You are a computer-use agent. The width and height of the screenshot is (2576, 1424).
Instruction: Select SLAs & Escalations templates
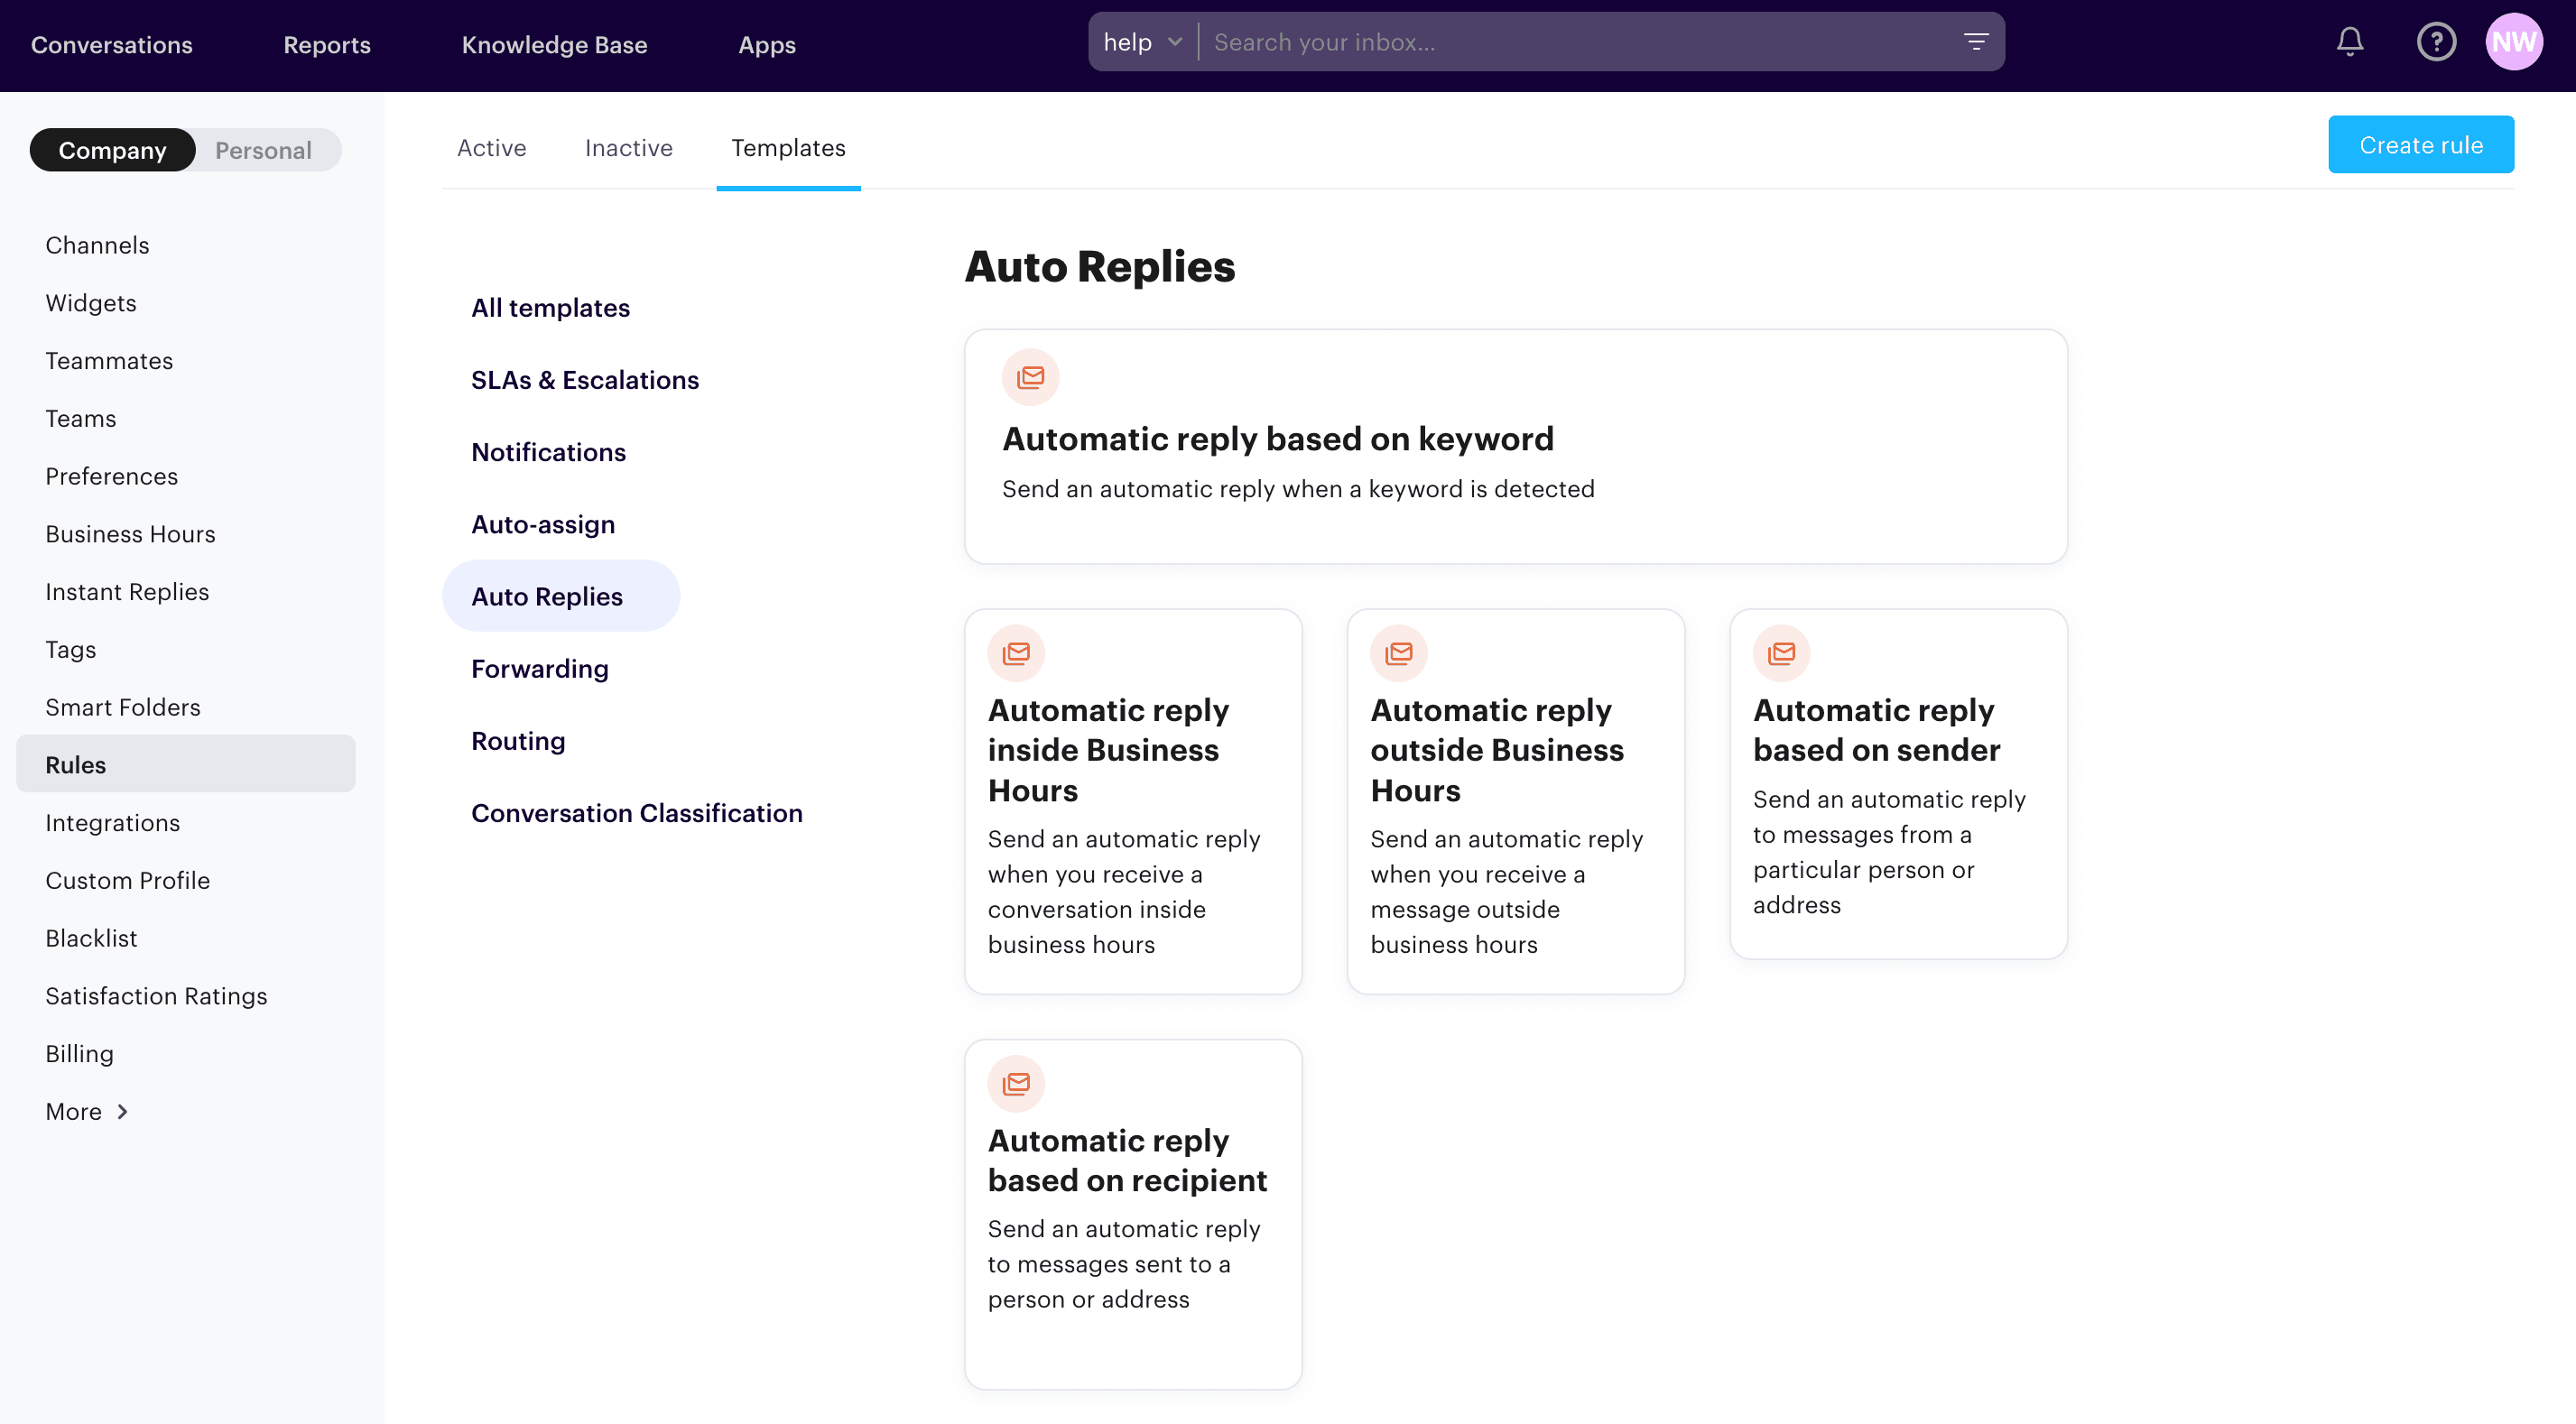click(585, 380)
